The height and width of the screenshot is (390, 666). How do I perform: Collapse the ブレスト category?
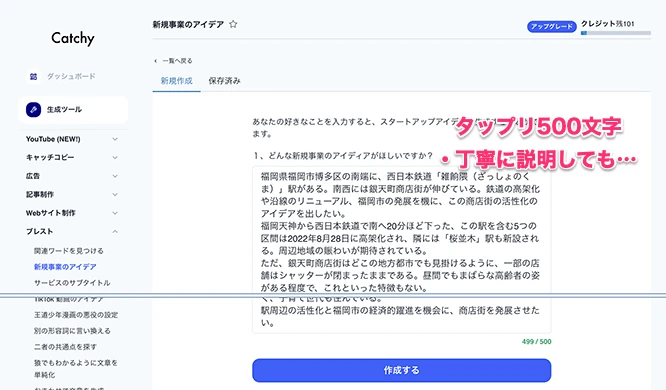tap(115, 232)
